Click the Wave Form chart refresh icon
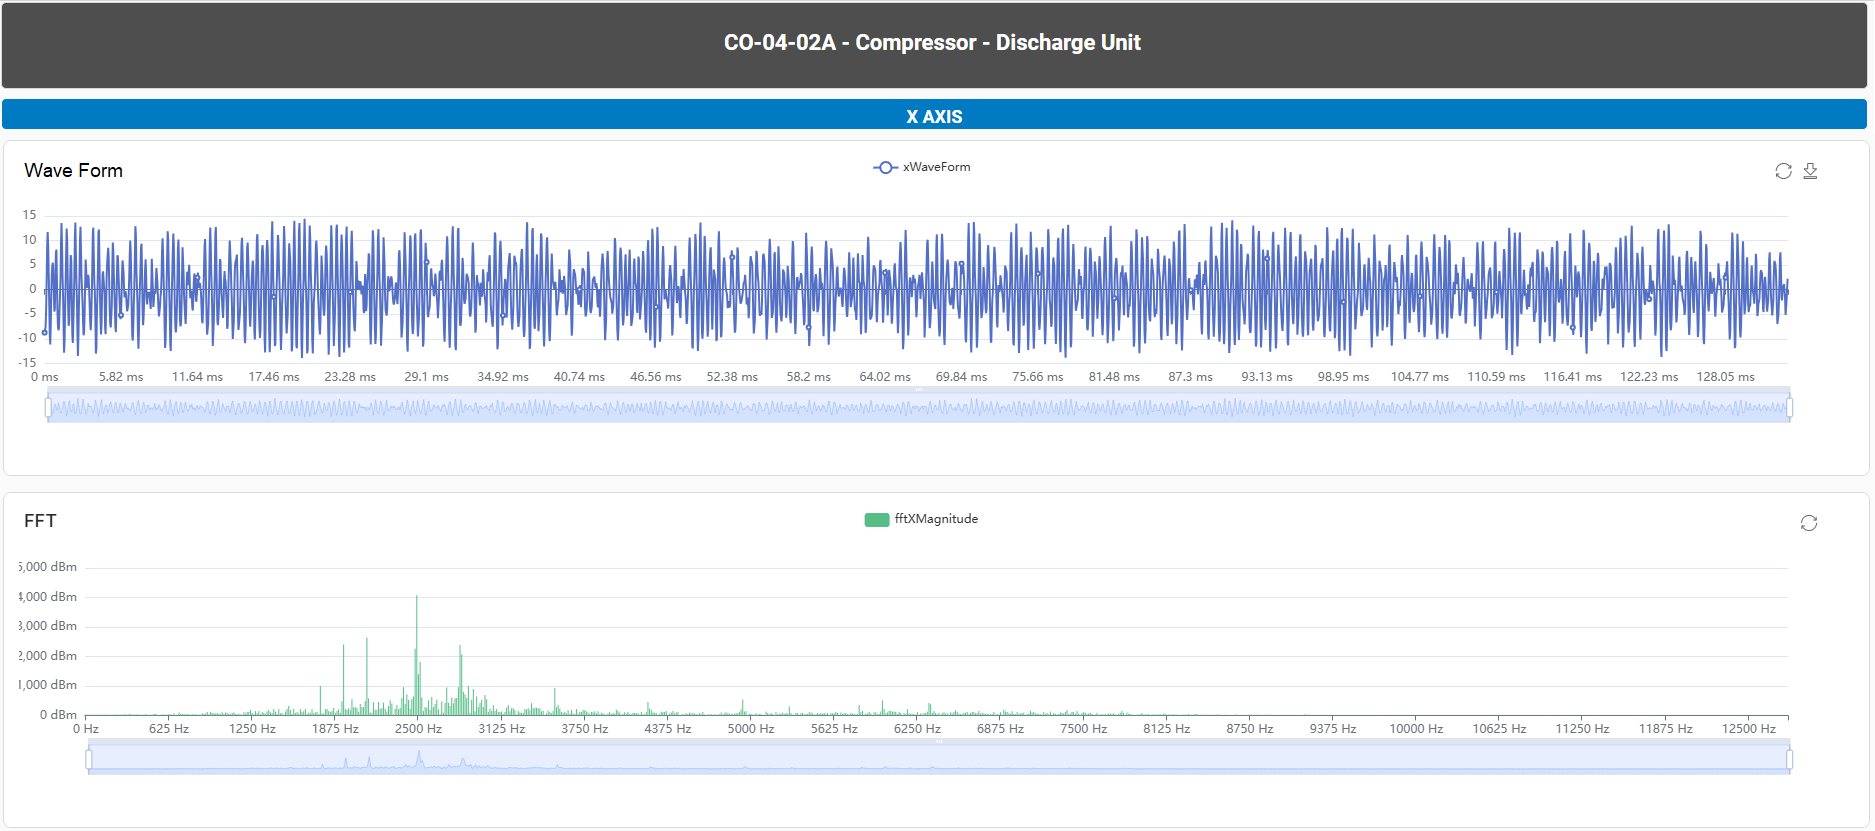1875x831 pixels. 1783,171
